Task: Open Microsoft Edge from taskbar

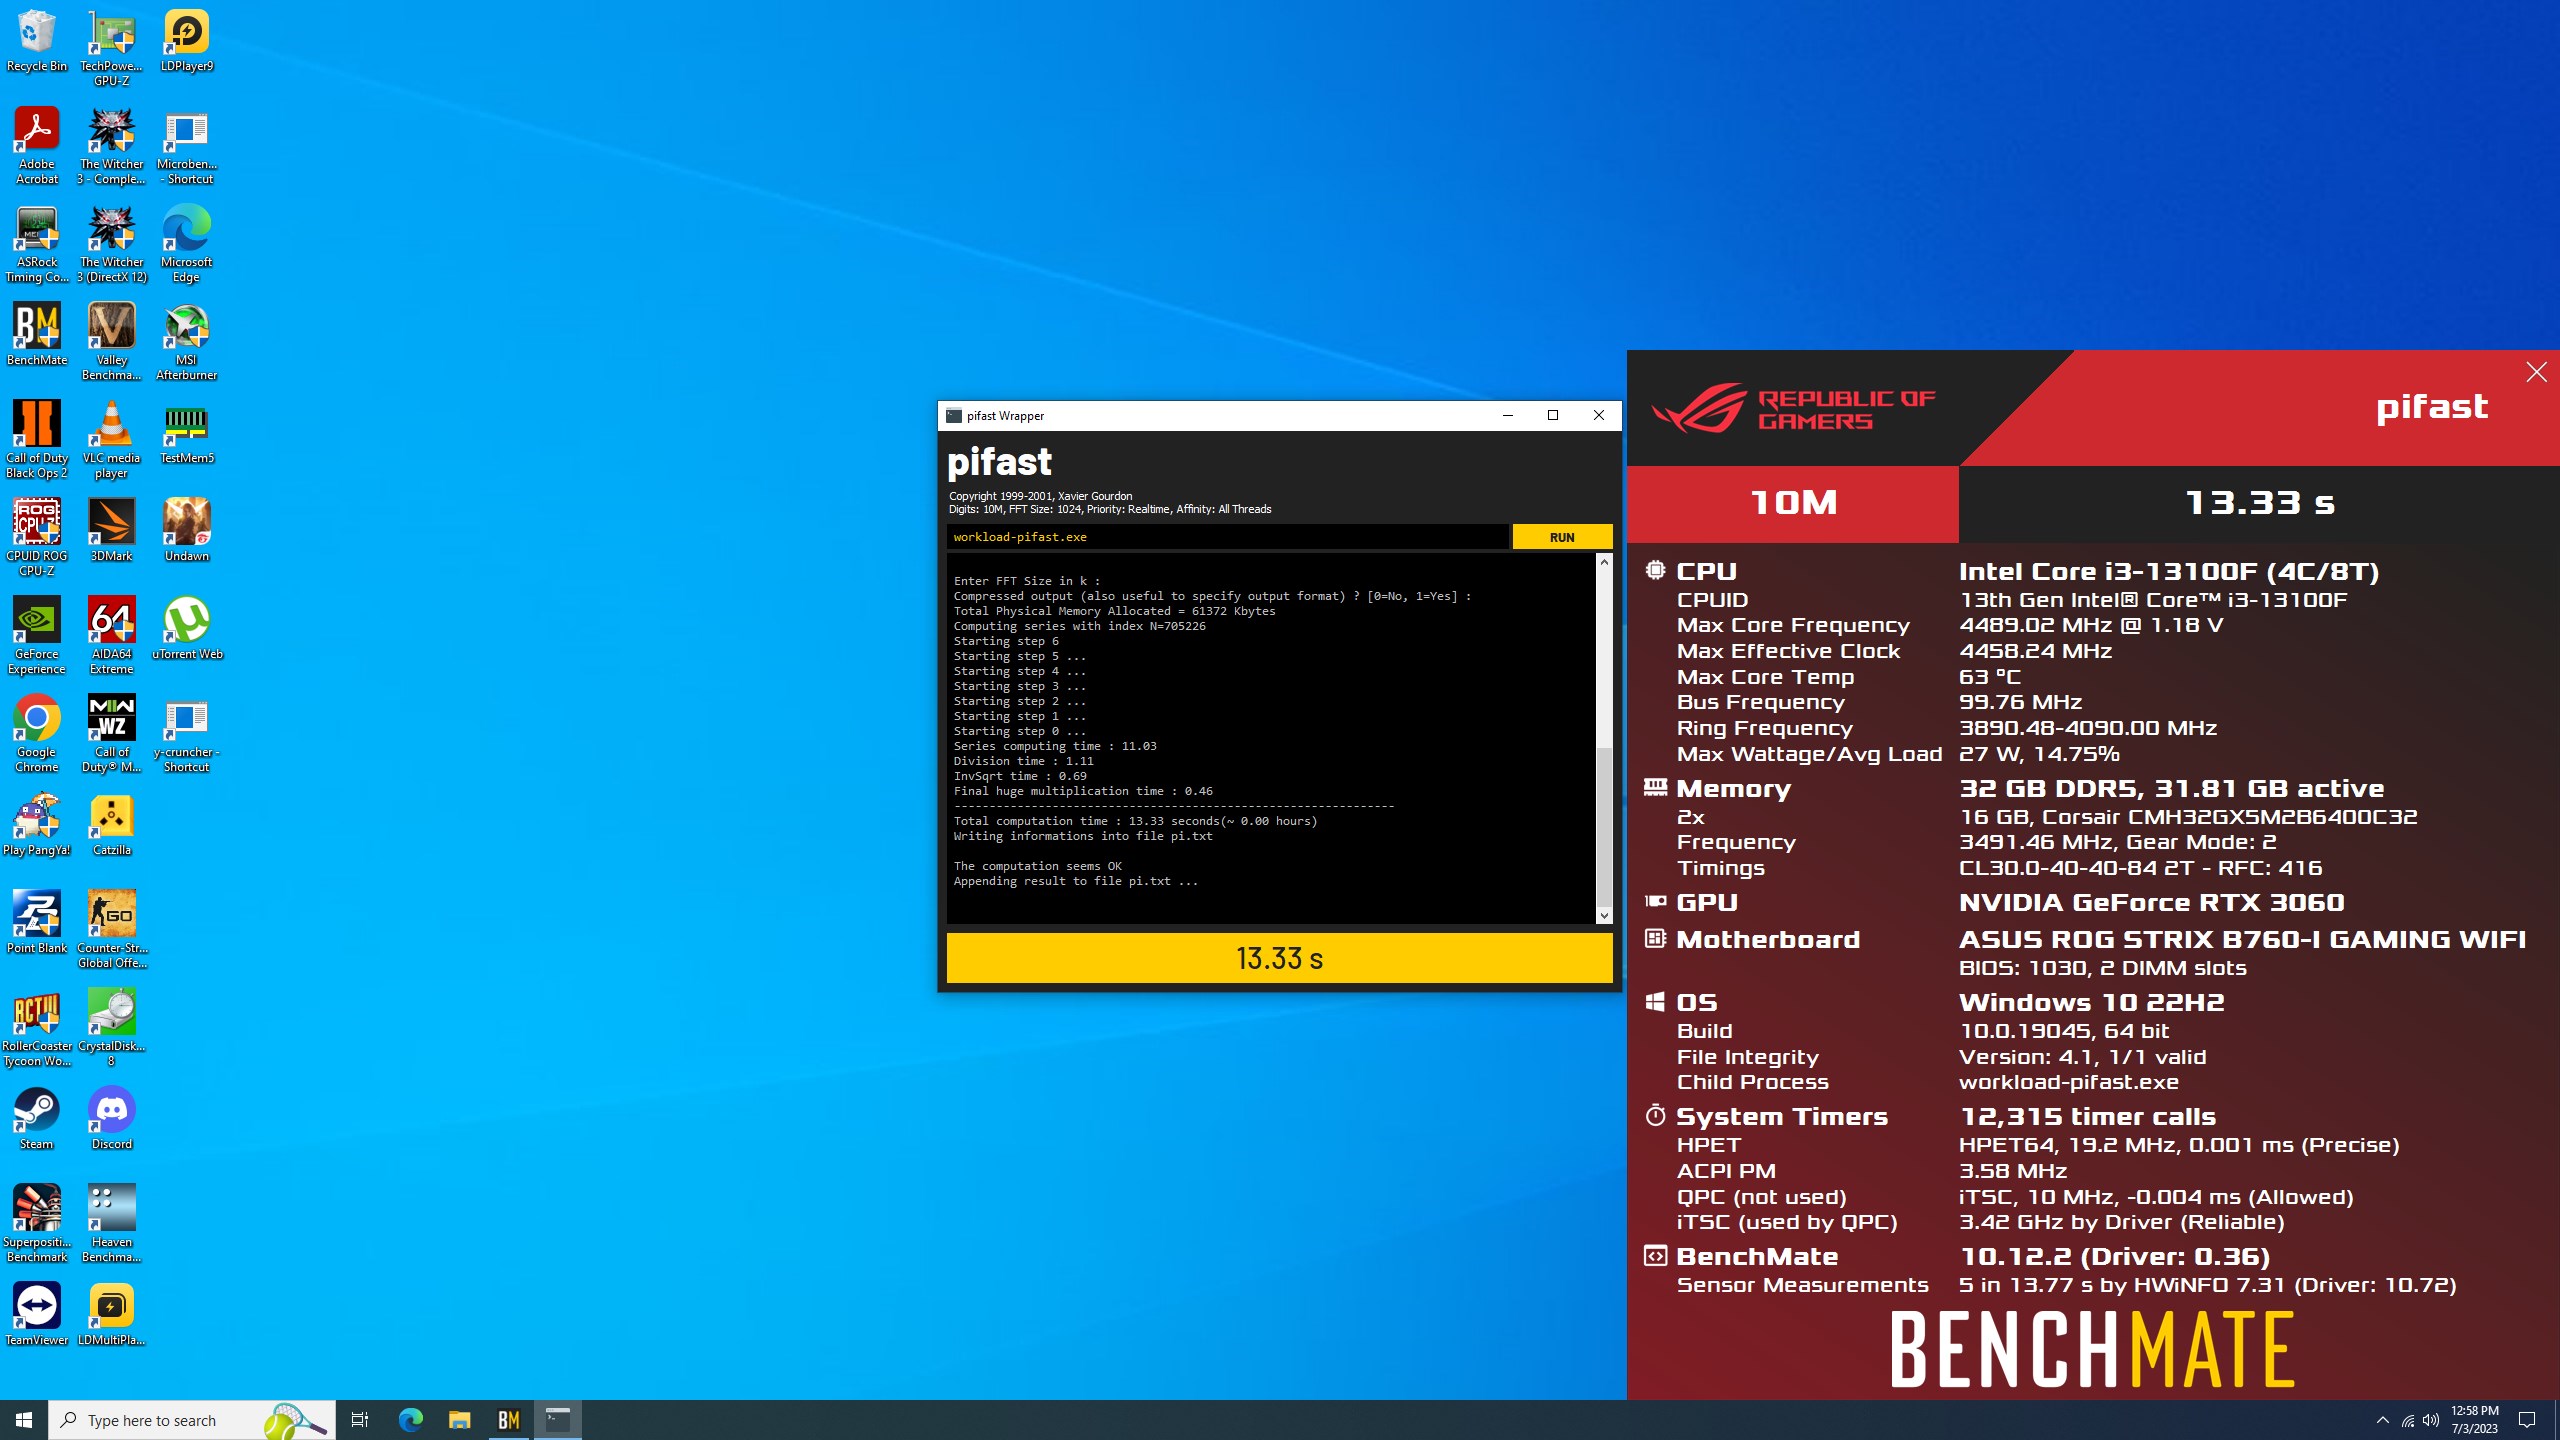Action: 411,1420
